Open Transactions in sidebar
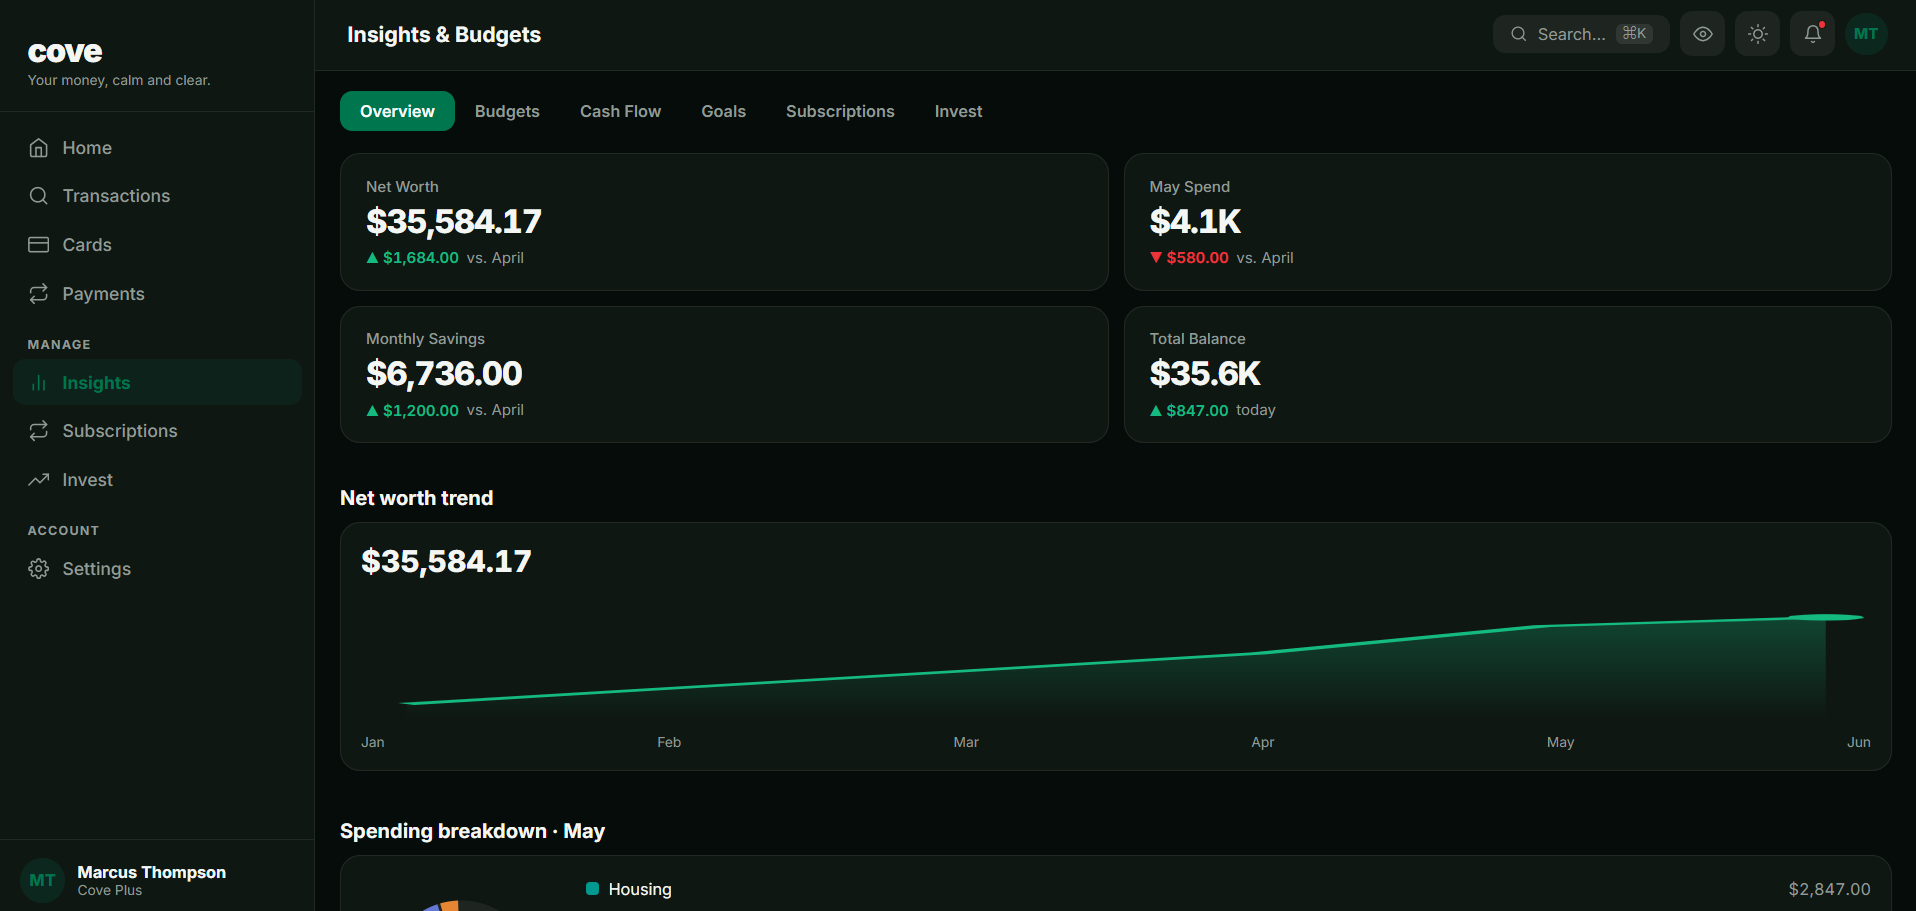The width and height of the screenshot is (1916, 911). (157, 196)
